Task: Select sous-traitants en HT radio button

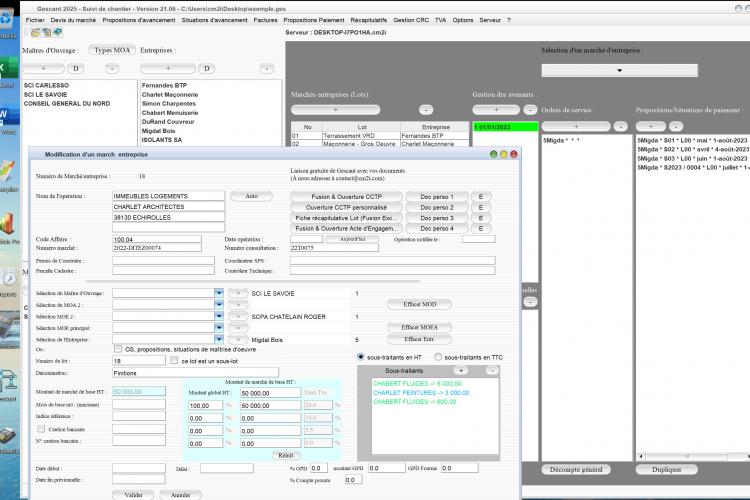Action: (361, 357)
